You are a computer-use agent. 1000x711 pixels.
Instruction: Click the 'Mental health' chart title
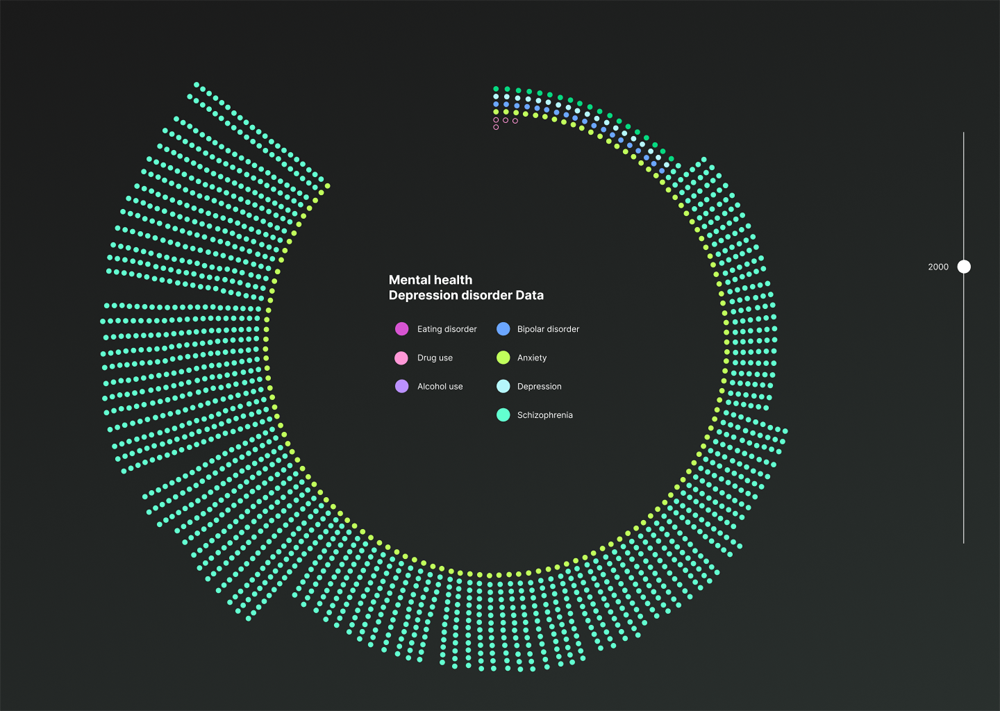point(430,280)
